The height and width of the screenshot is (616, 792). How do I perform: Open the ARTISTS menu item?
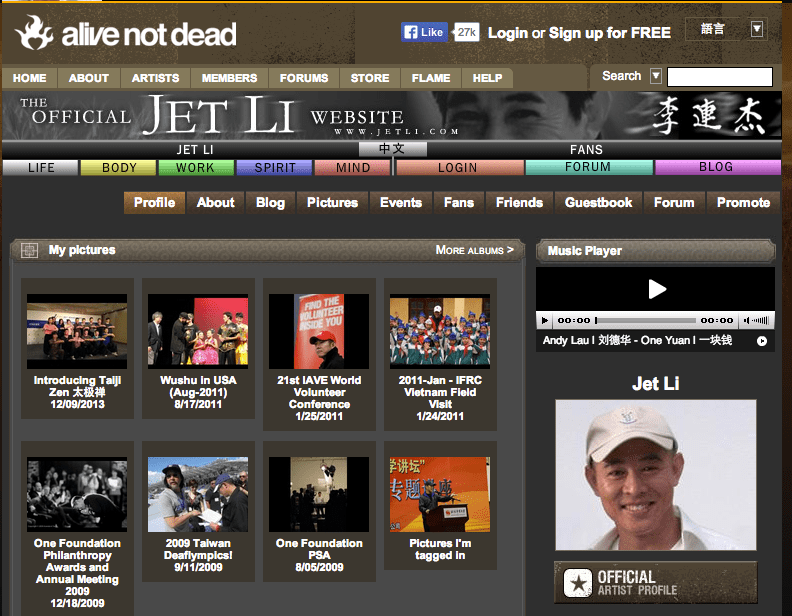(x=156, y=78)
